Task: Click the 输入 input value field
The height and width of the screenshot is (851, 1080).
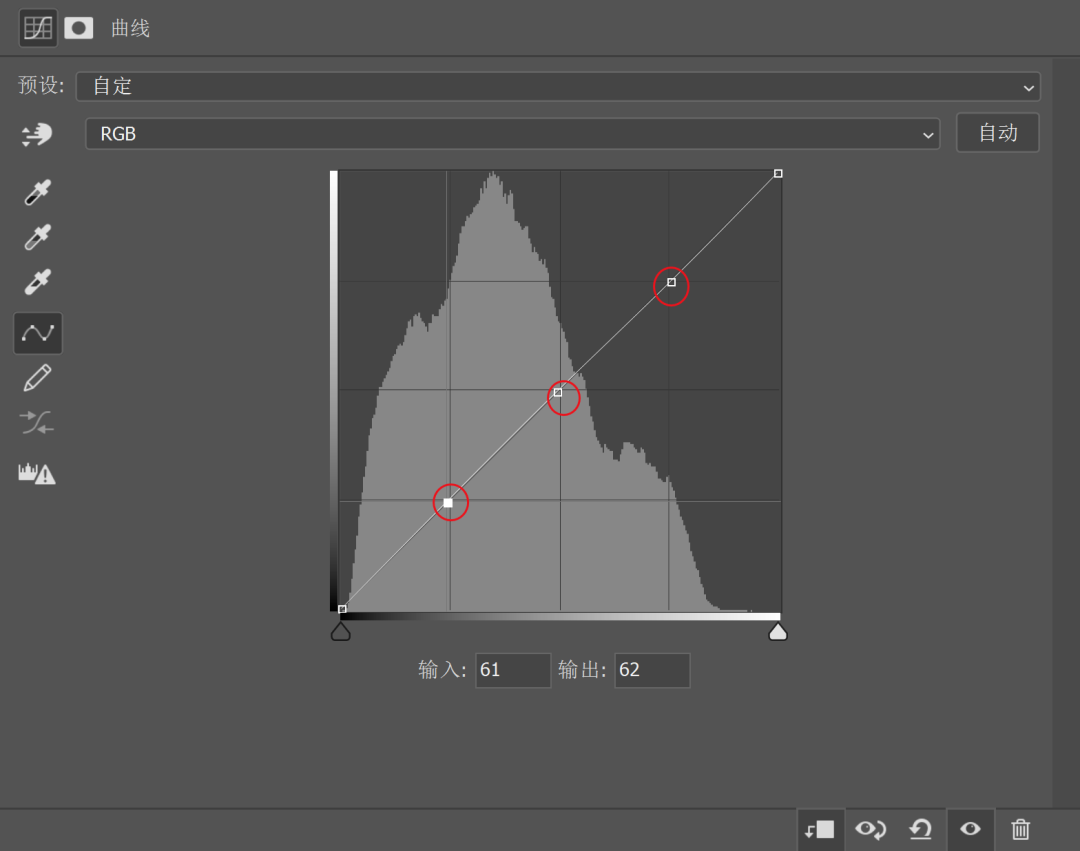Action: coord(513,670)
